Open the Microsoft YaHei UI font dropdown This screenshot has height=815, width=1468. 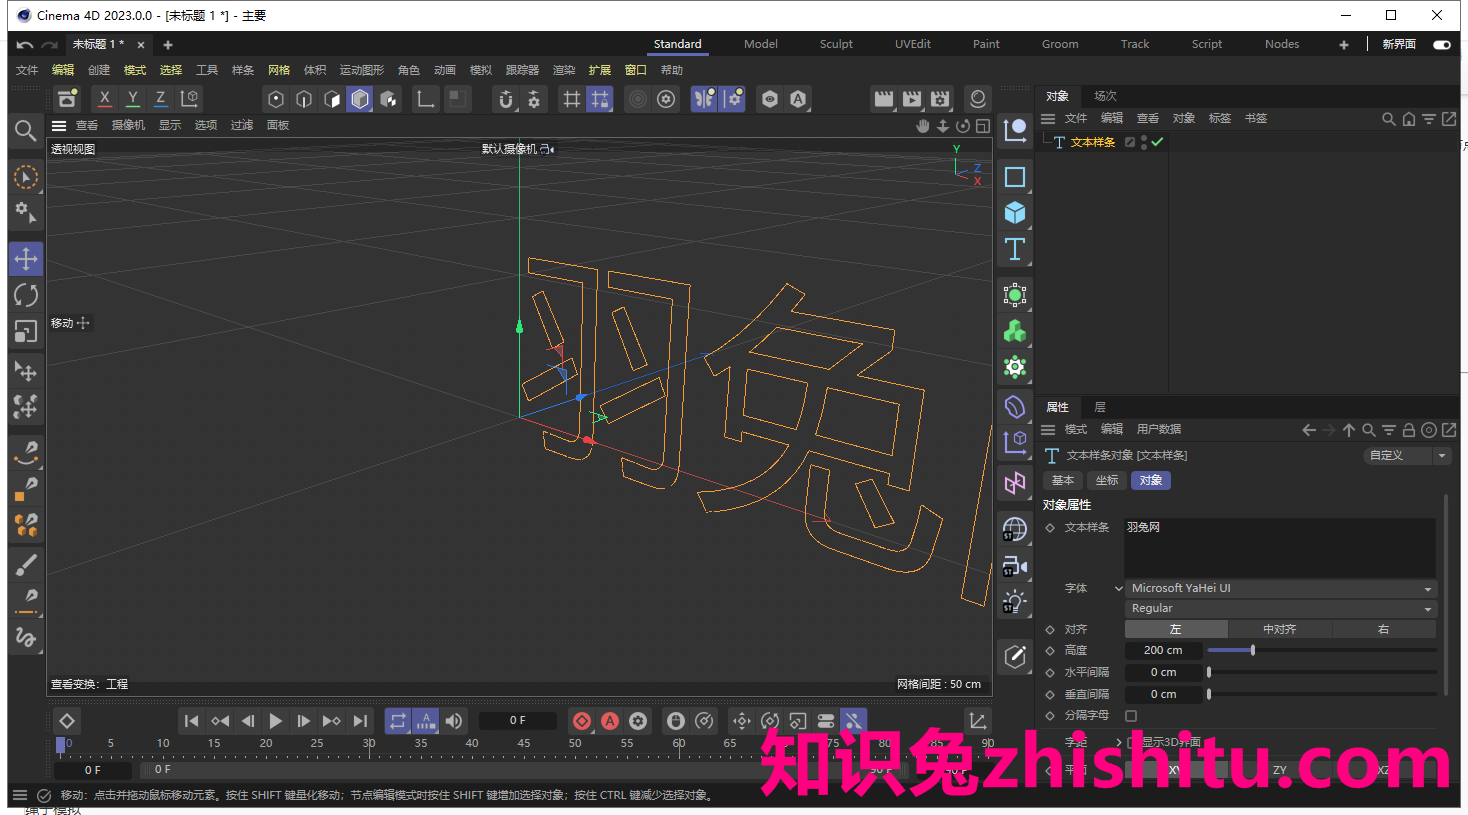coord(1280,588)
